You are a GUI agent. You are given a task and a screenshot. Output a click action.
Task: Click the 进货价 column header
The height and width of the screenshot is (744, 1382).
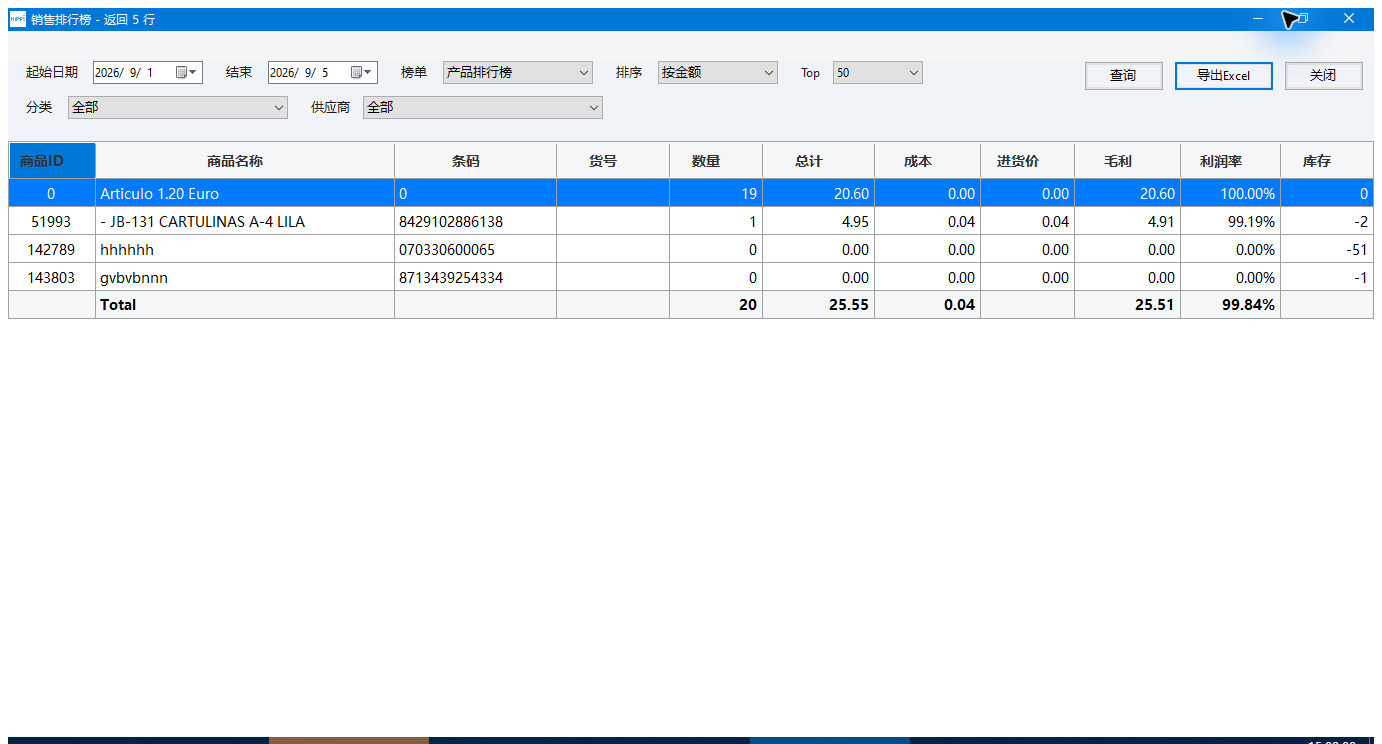click(1027, 161)
